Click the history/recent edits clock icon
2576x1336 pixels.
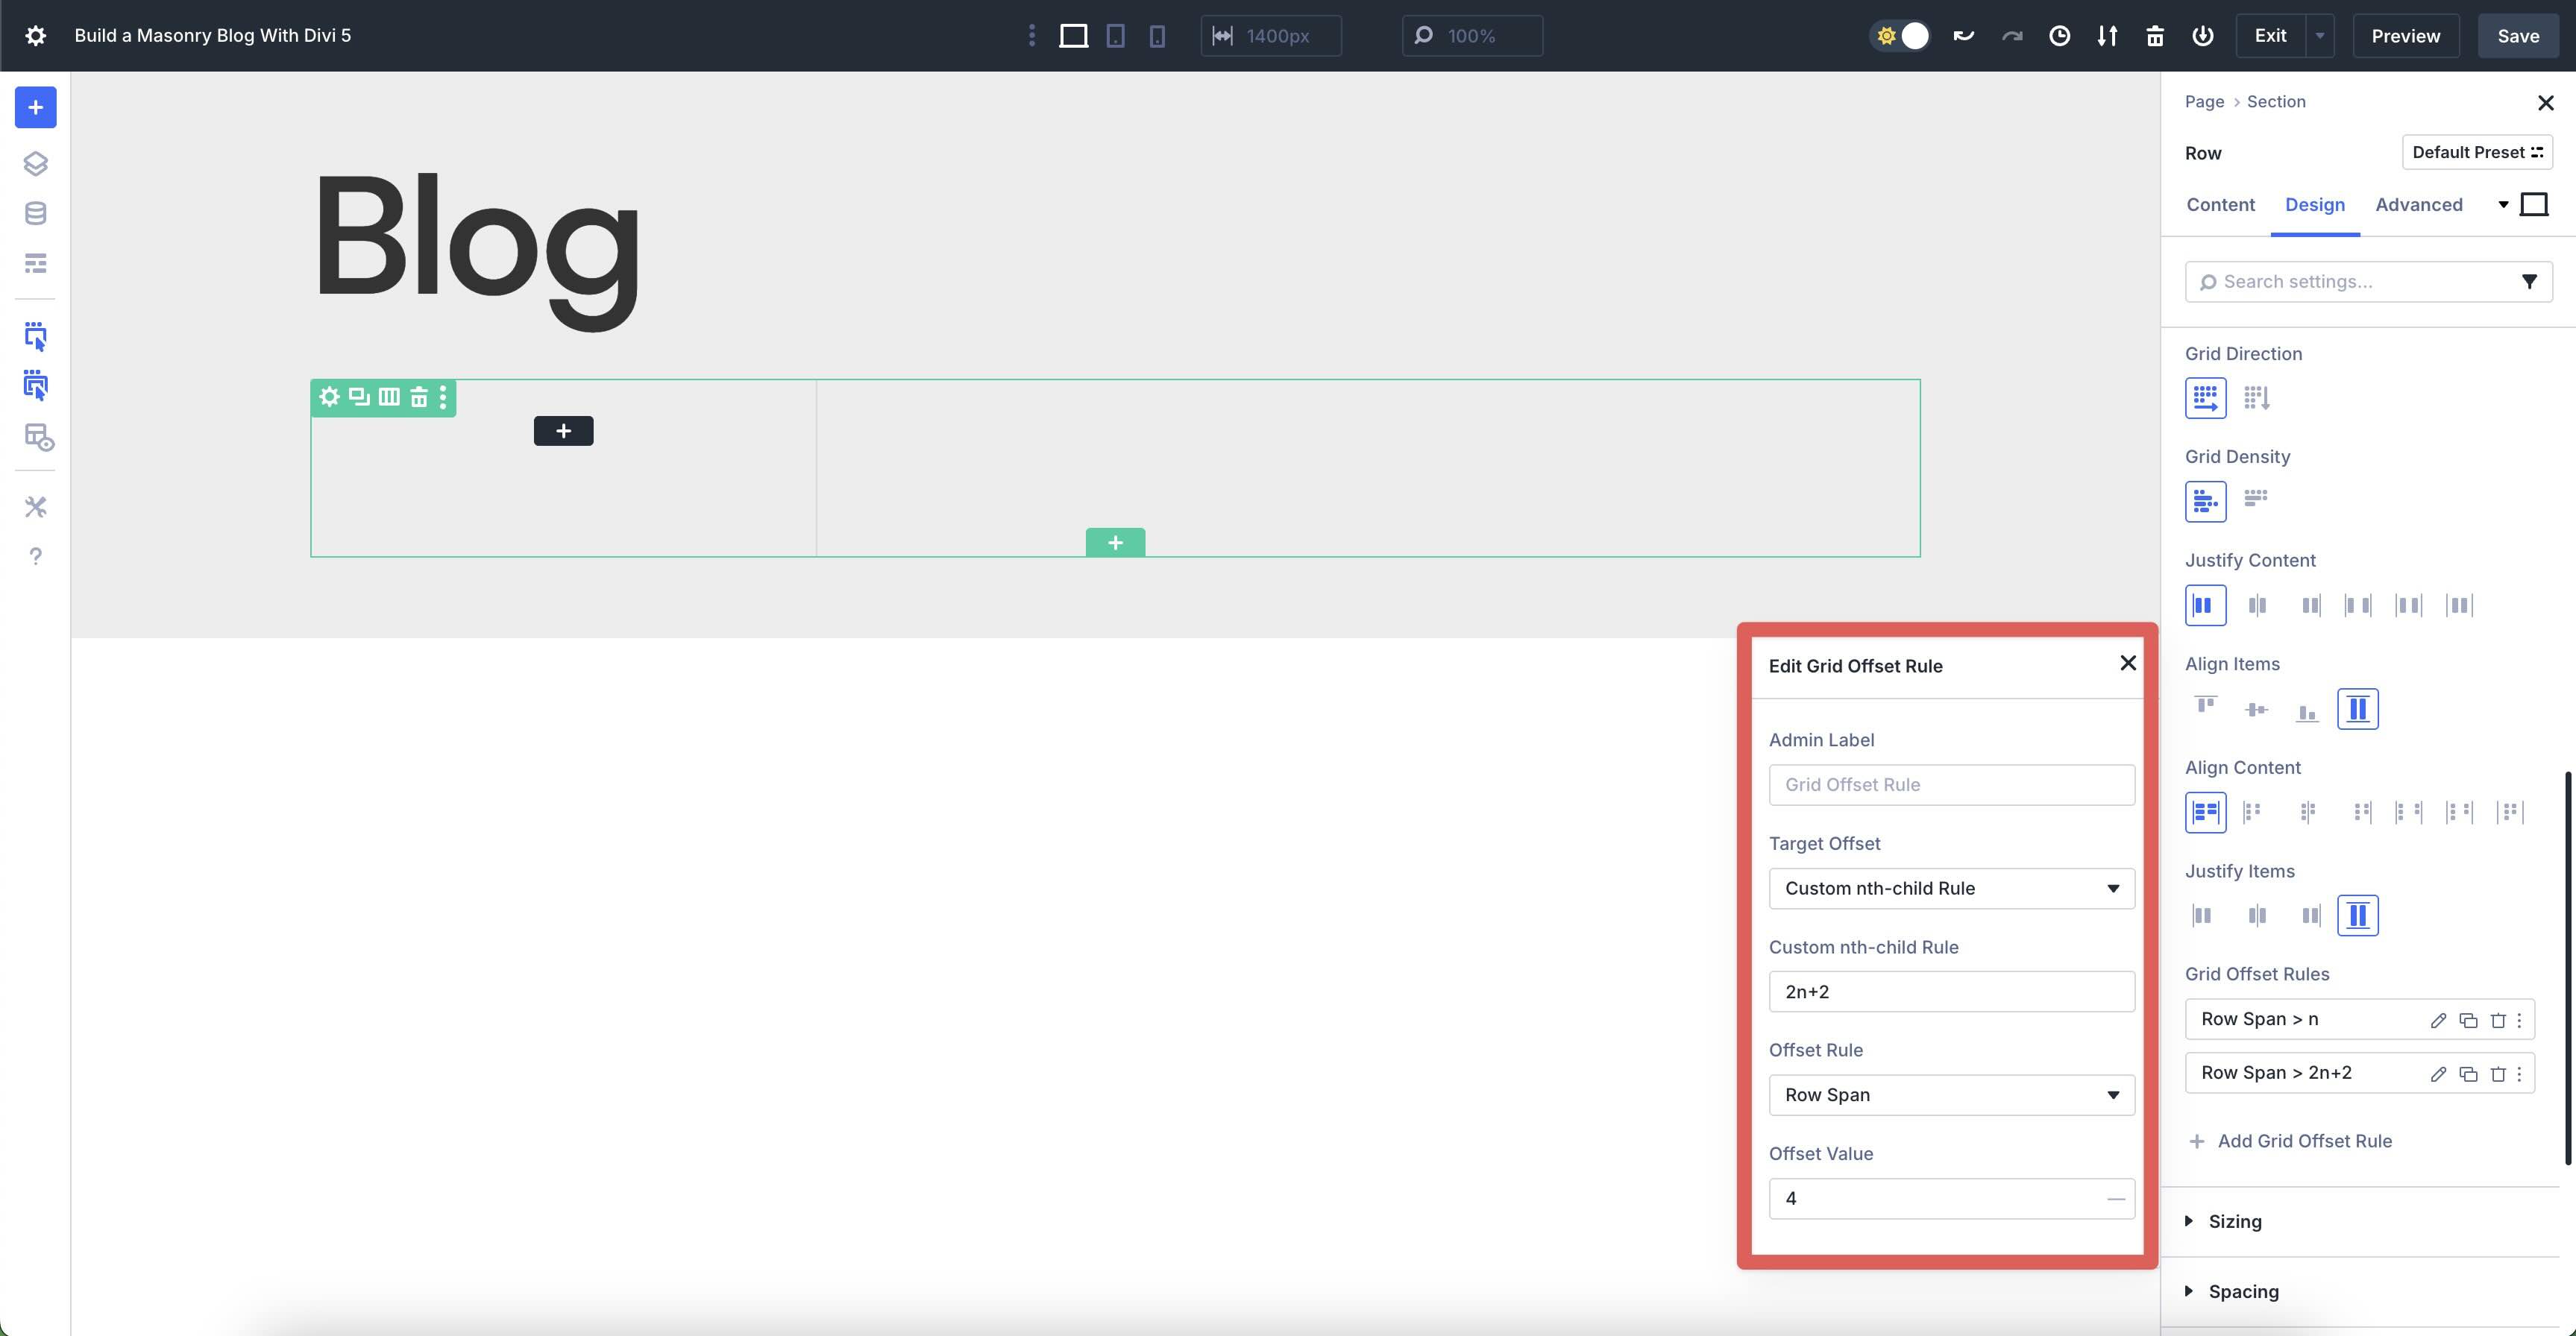[2059, 35]
